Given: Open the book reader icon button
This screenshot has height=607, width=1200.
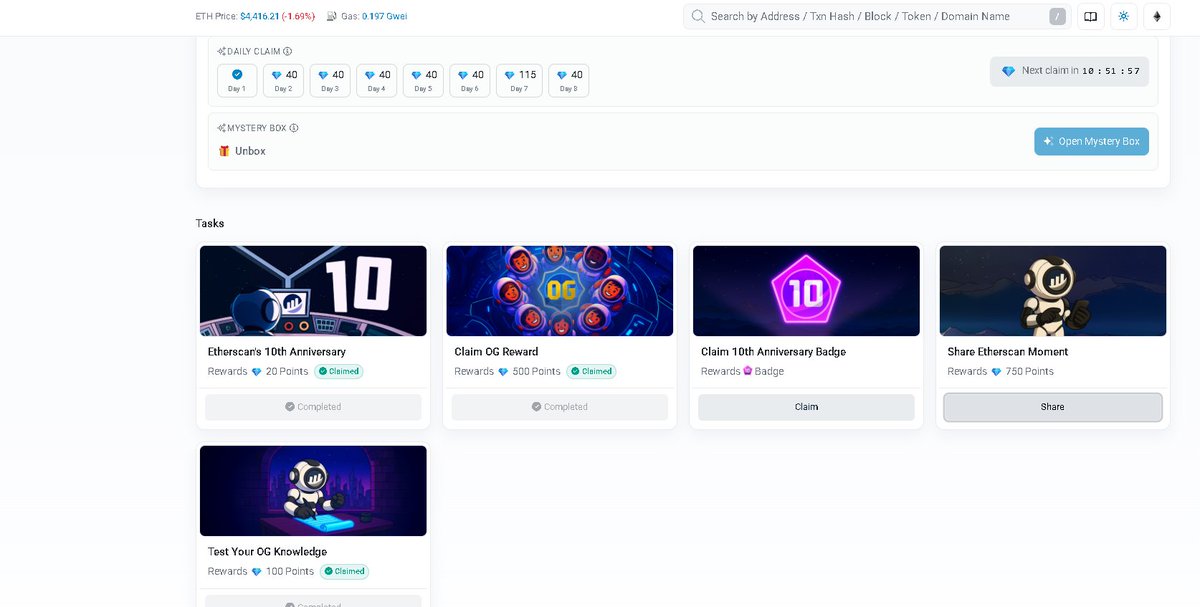Looking at the screenshot, I should [1091, 16].
